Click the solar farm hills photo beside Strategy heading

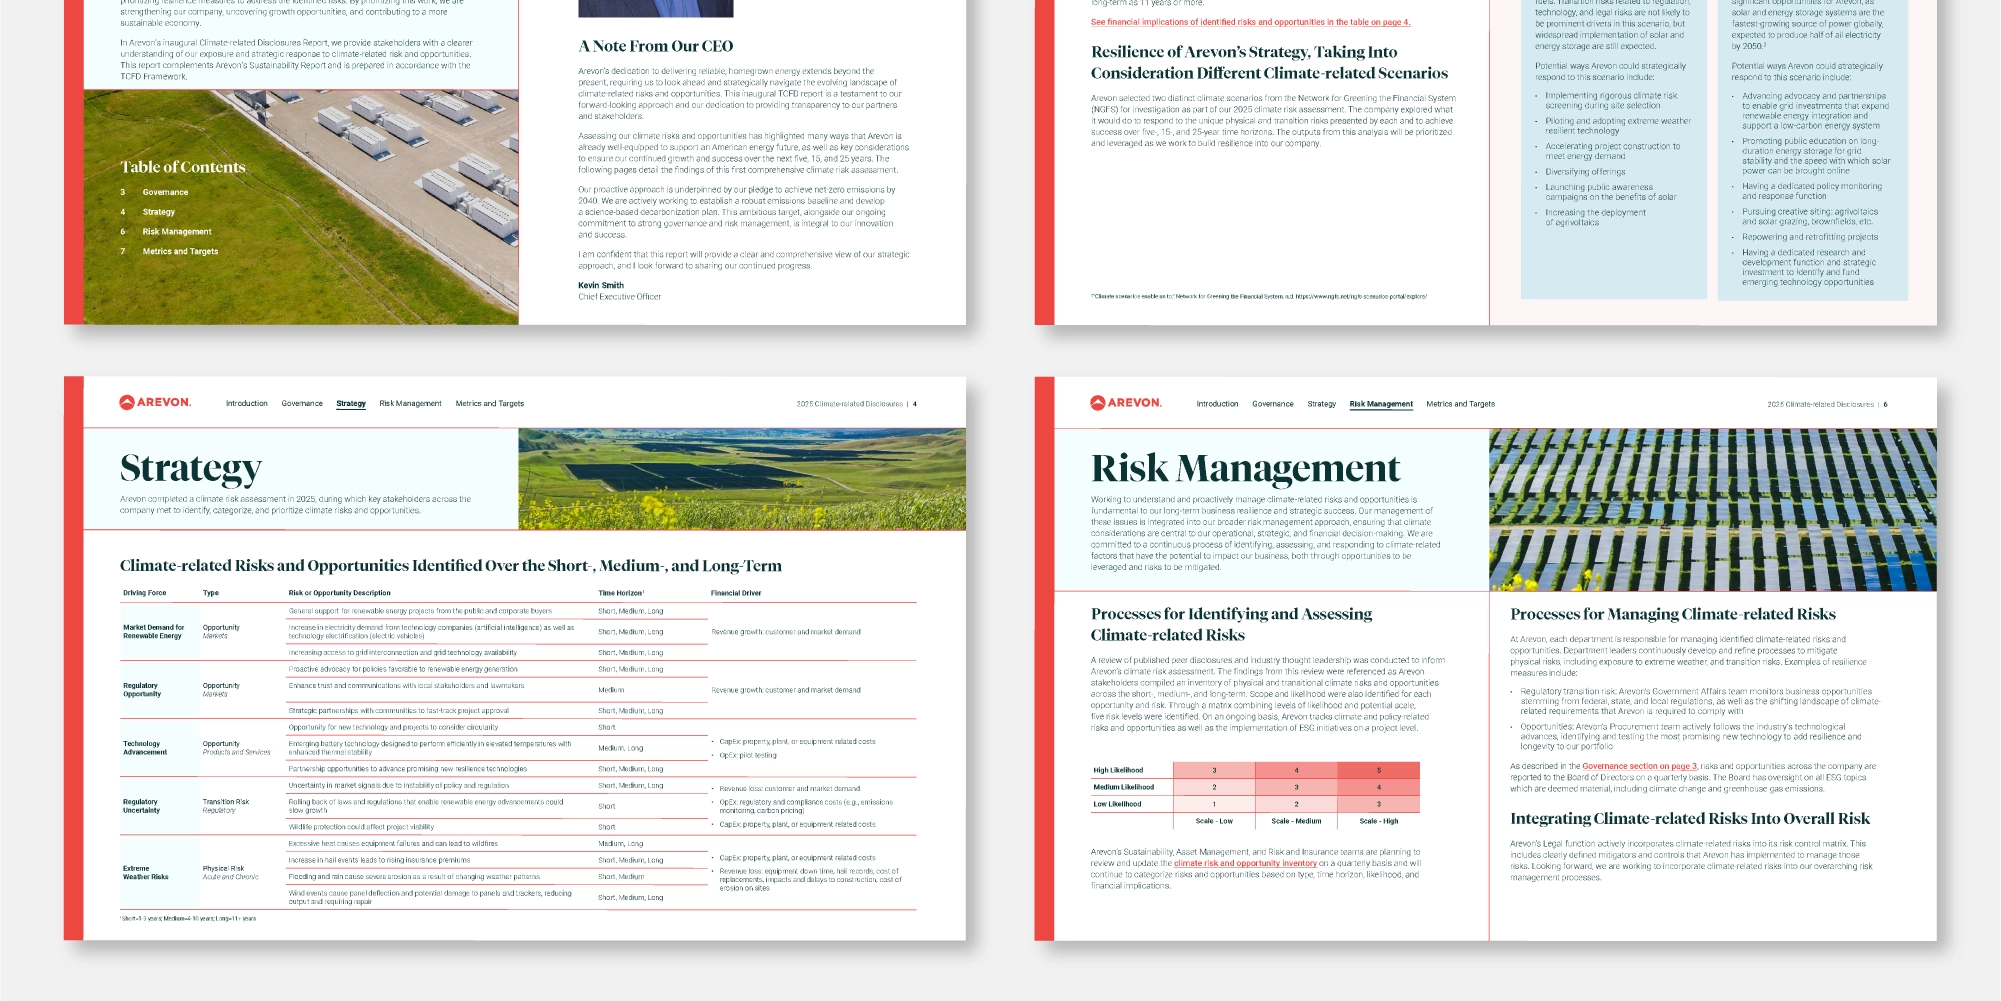[742, 479]
